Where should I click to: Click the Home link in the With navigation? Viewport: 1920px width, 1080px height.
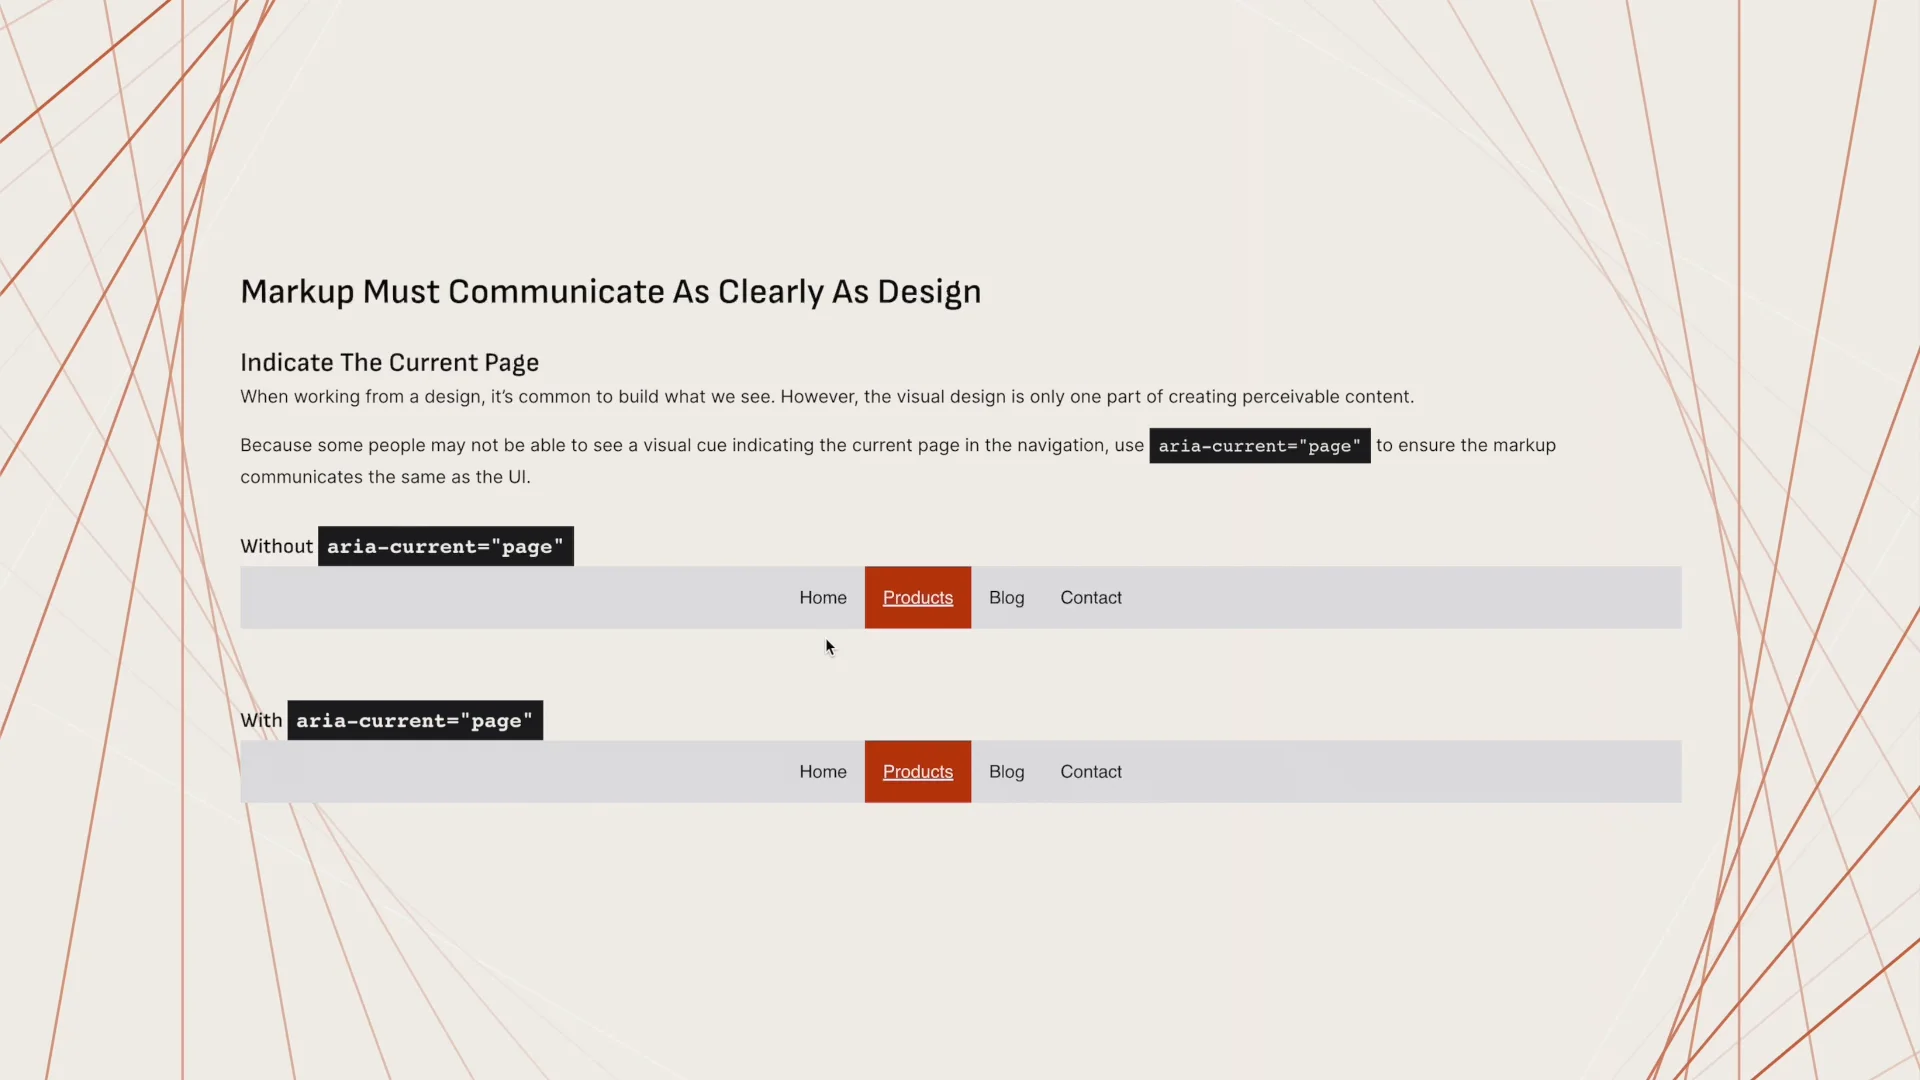click(822, 771)
